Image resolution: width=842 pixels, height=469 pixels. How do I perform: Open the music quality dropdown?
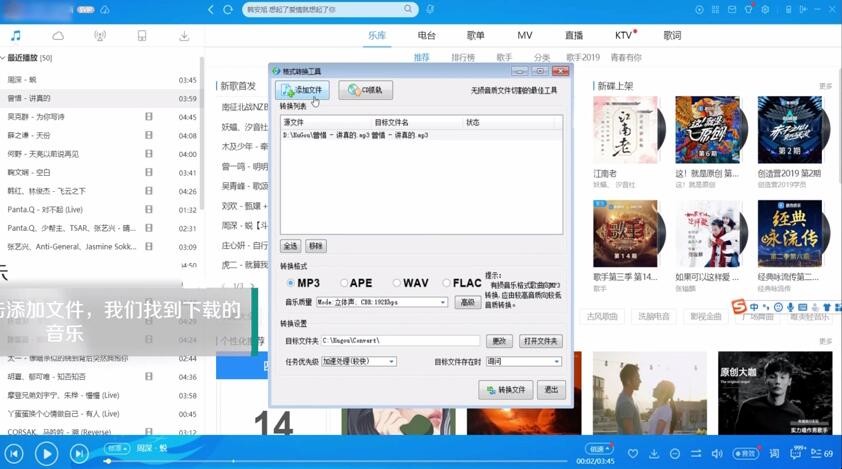(382, 302)
